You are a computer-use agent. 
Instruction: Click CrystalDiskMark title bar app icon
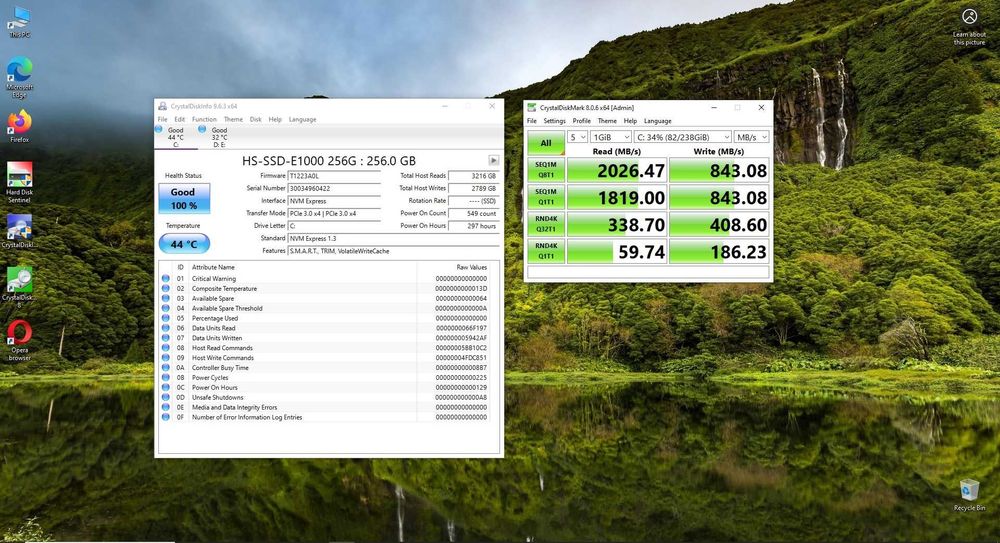[532, 108]
